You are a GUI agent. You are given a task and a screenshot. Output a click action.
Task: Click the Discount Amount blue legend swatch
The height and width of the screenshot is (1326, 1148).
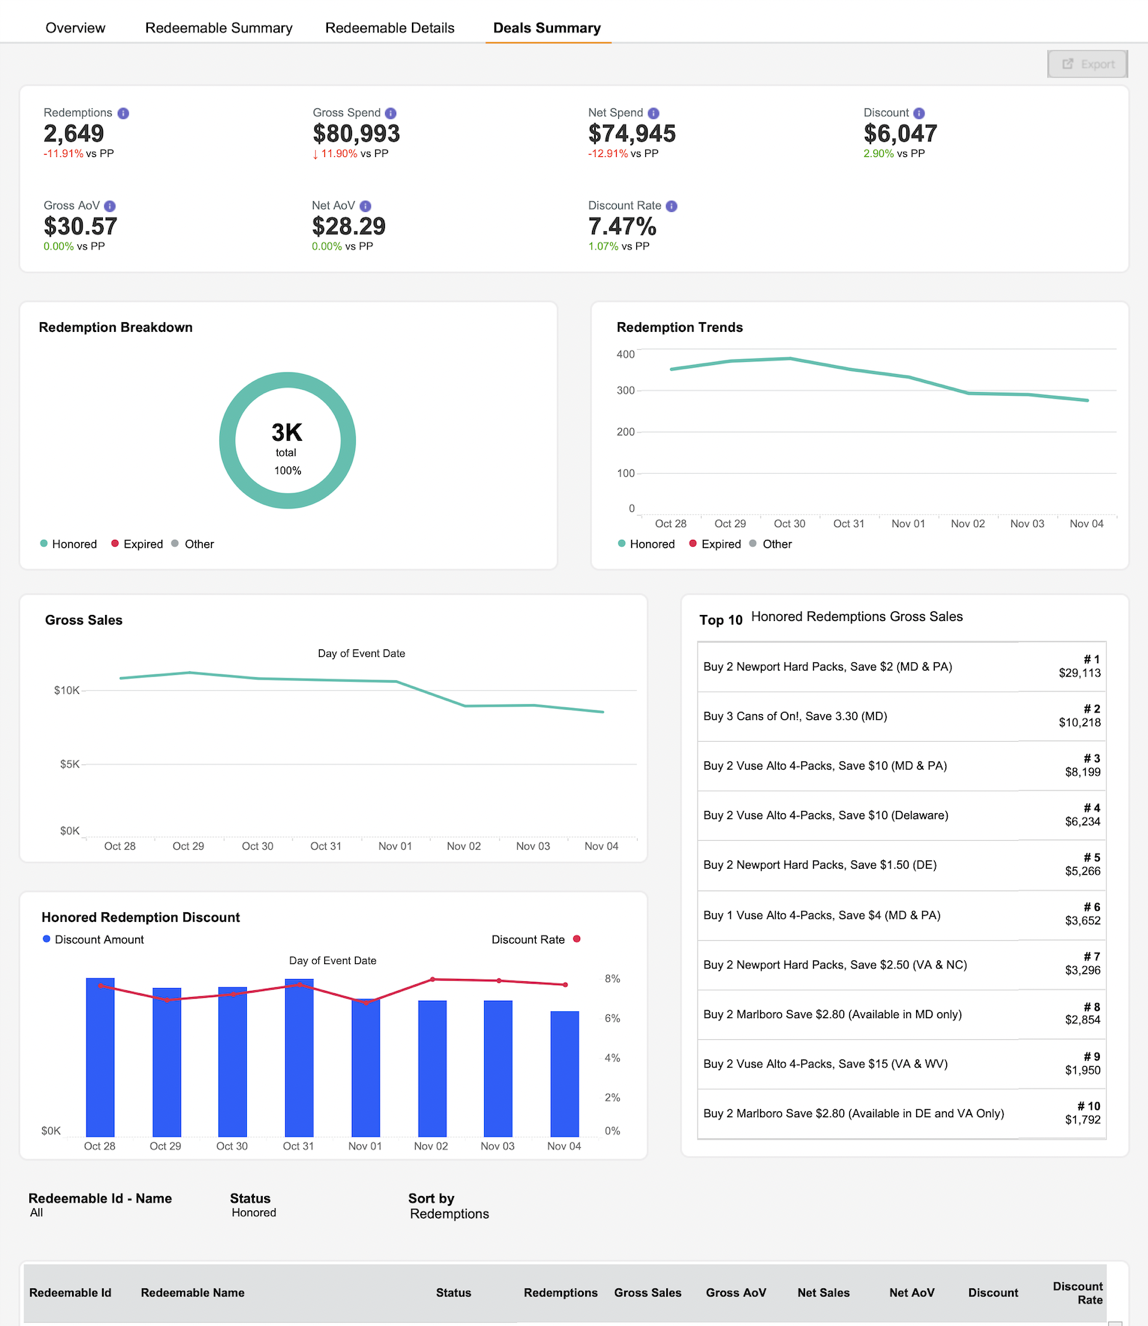coord(46,939)
